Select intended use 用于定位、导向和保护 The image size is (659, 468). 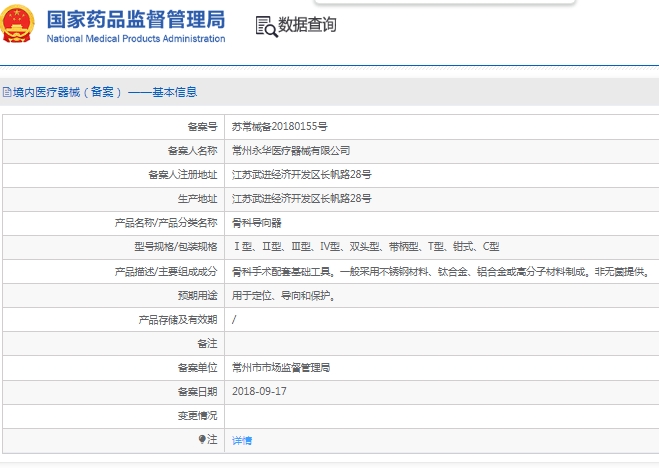pos(283,296)
